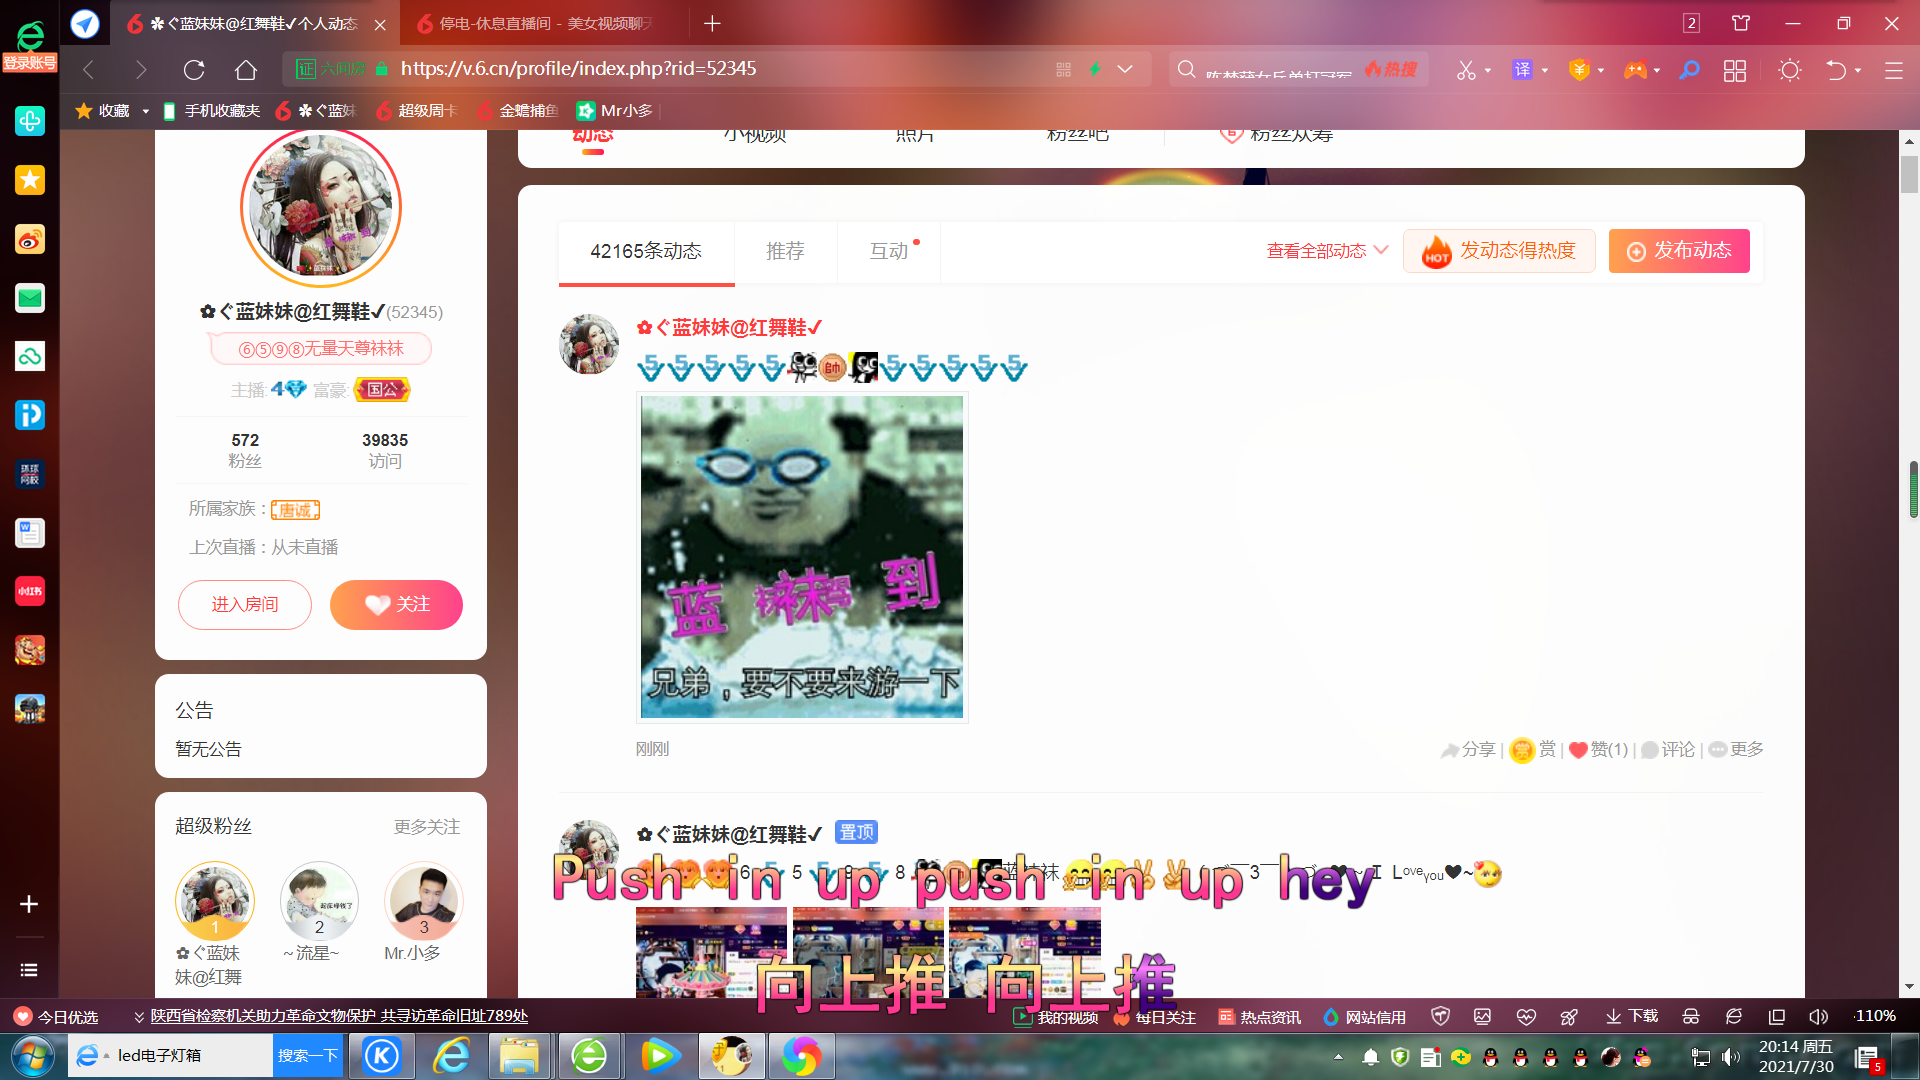Open 更多关注 link

(427, 827)
